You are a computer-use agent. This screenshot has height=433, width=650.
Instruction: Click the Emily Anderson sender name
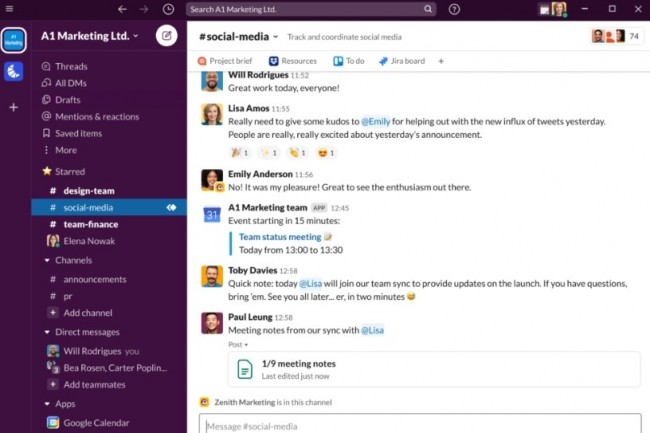260,174
